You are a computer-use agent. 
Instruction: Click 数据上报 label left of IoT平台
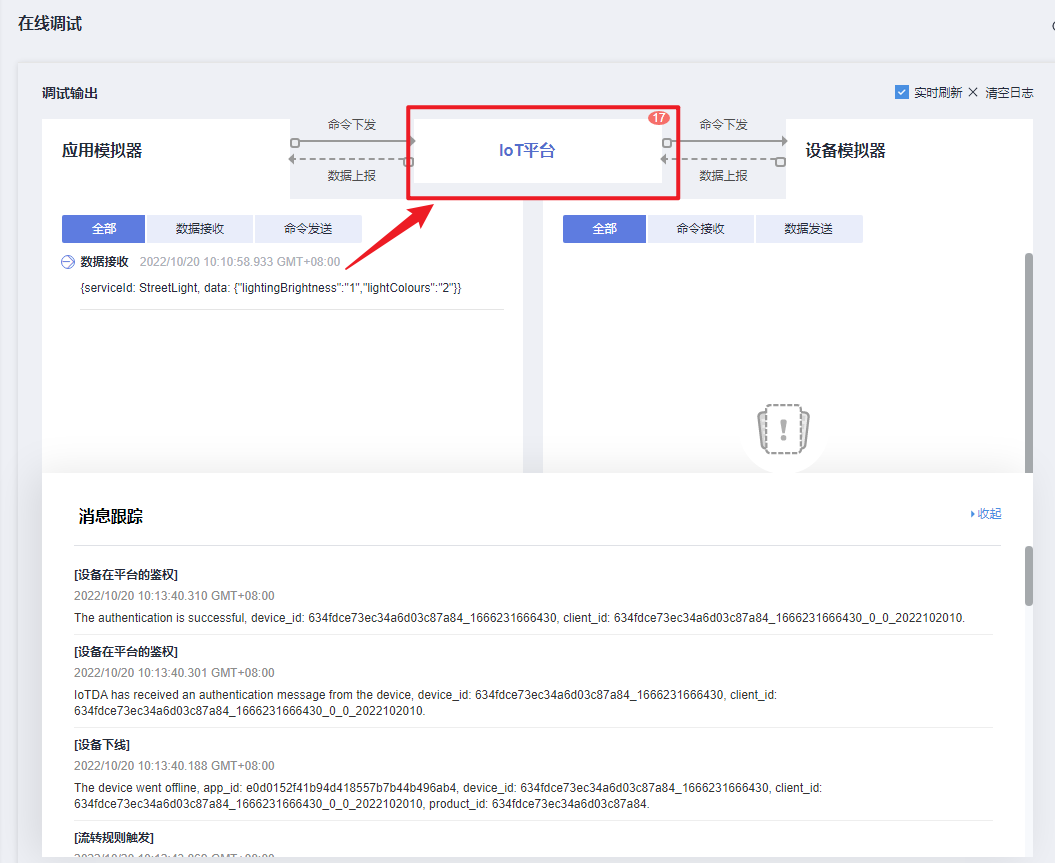click(352, 176)
